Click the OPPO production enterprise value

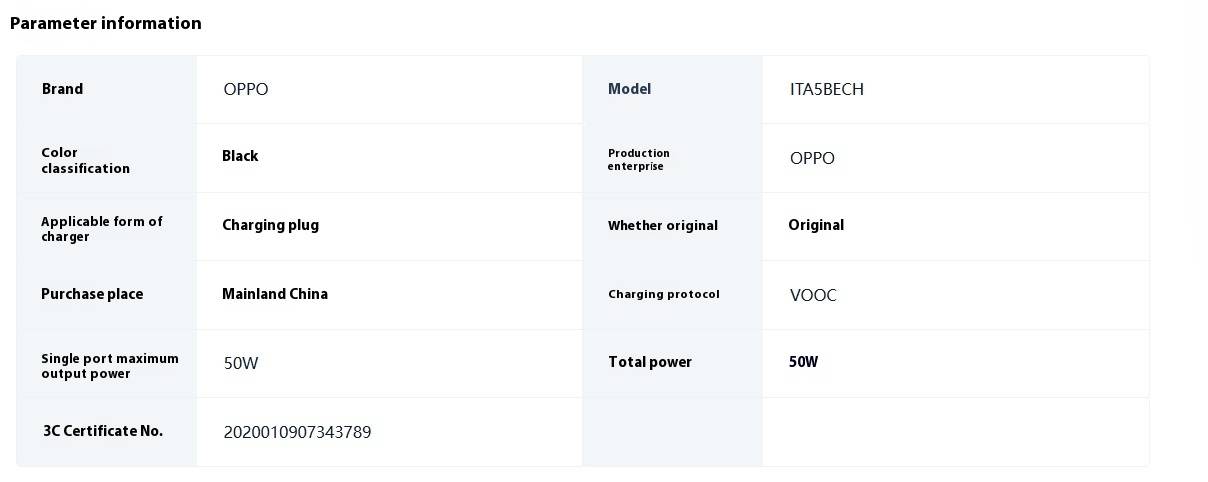(x=812, y=158)
